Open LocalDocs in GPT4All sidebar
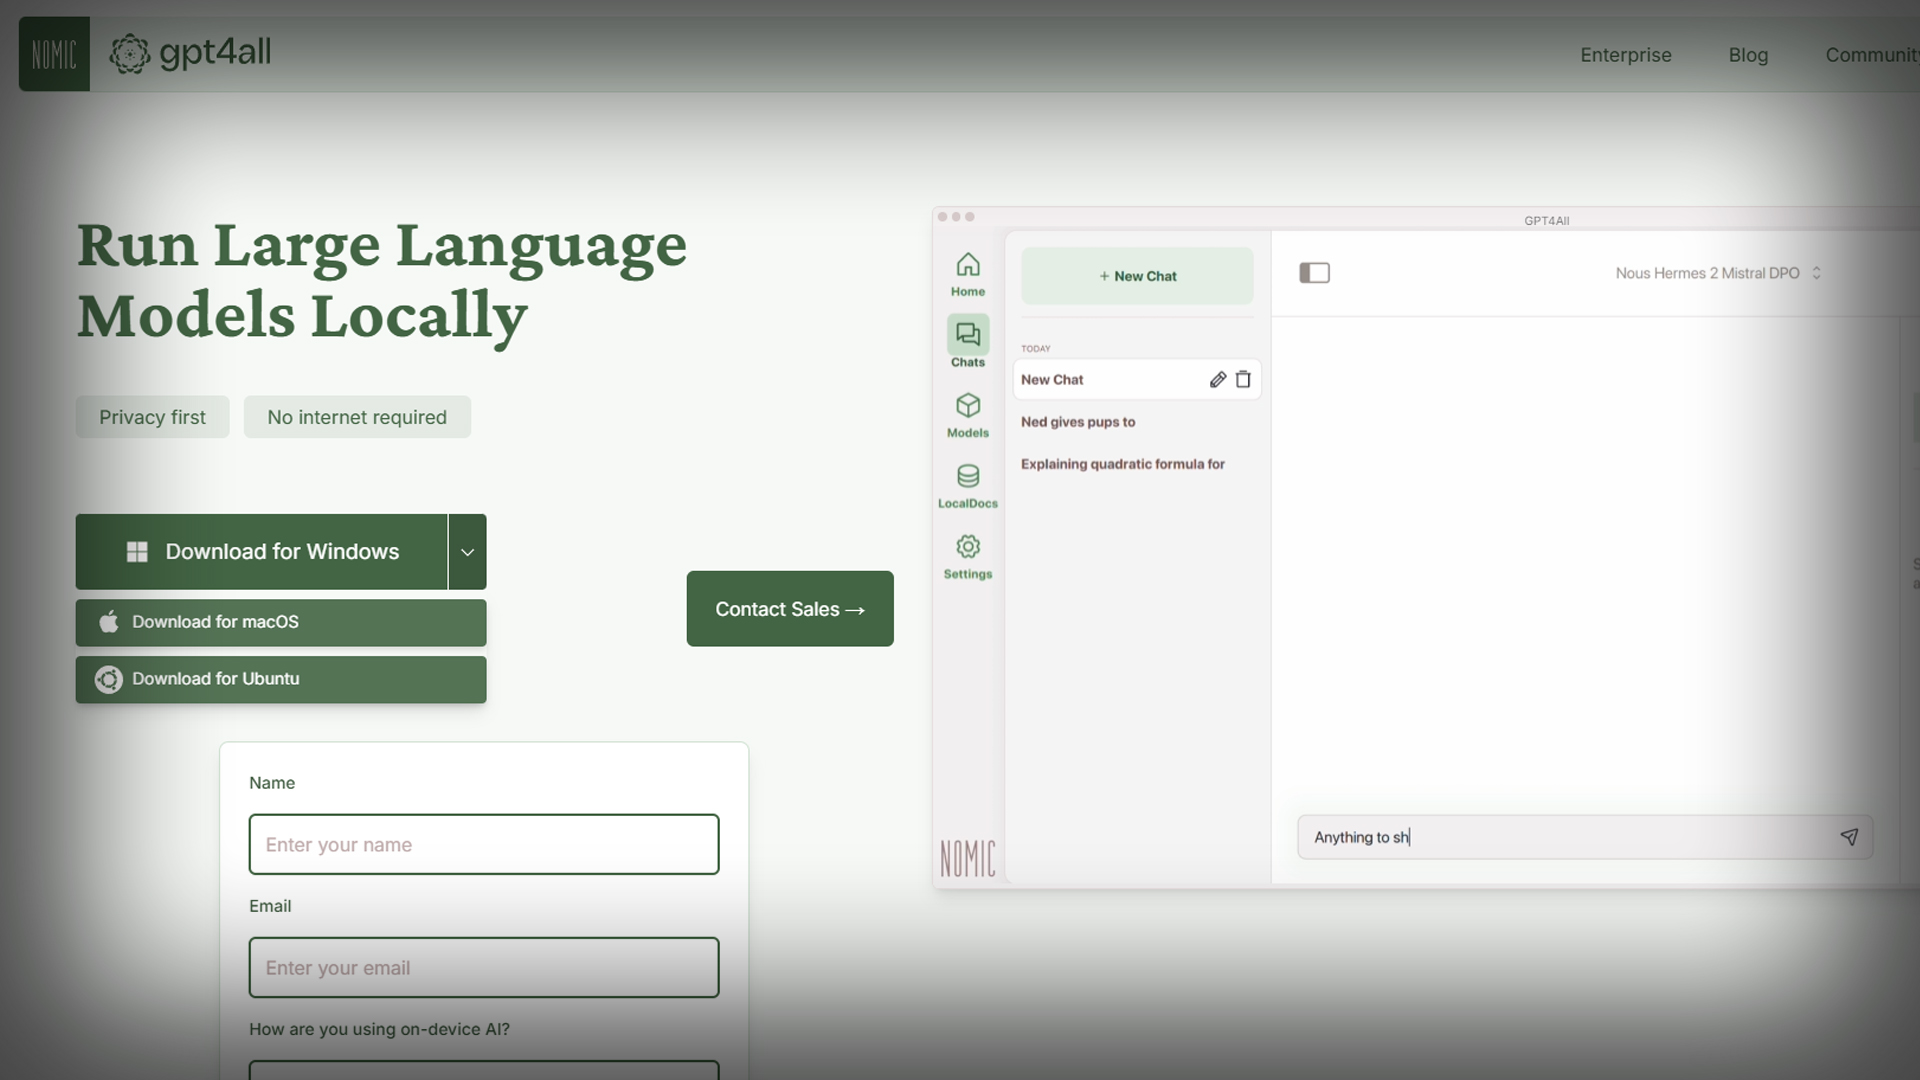 coord(968,486)
